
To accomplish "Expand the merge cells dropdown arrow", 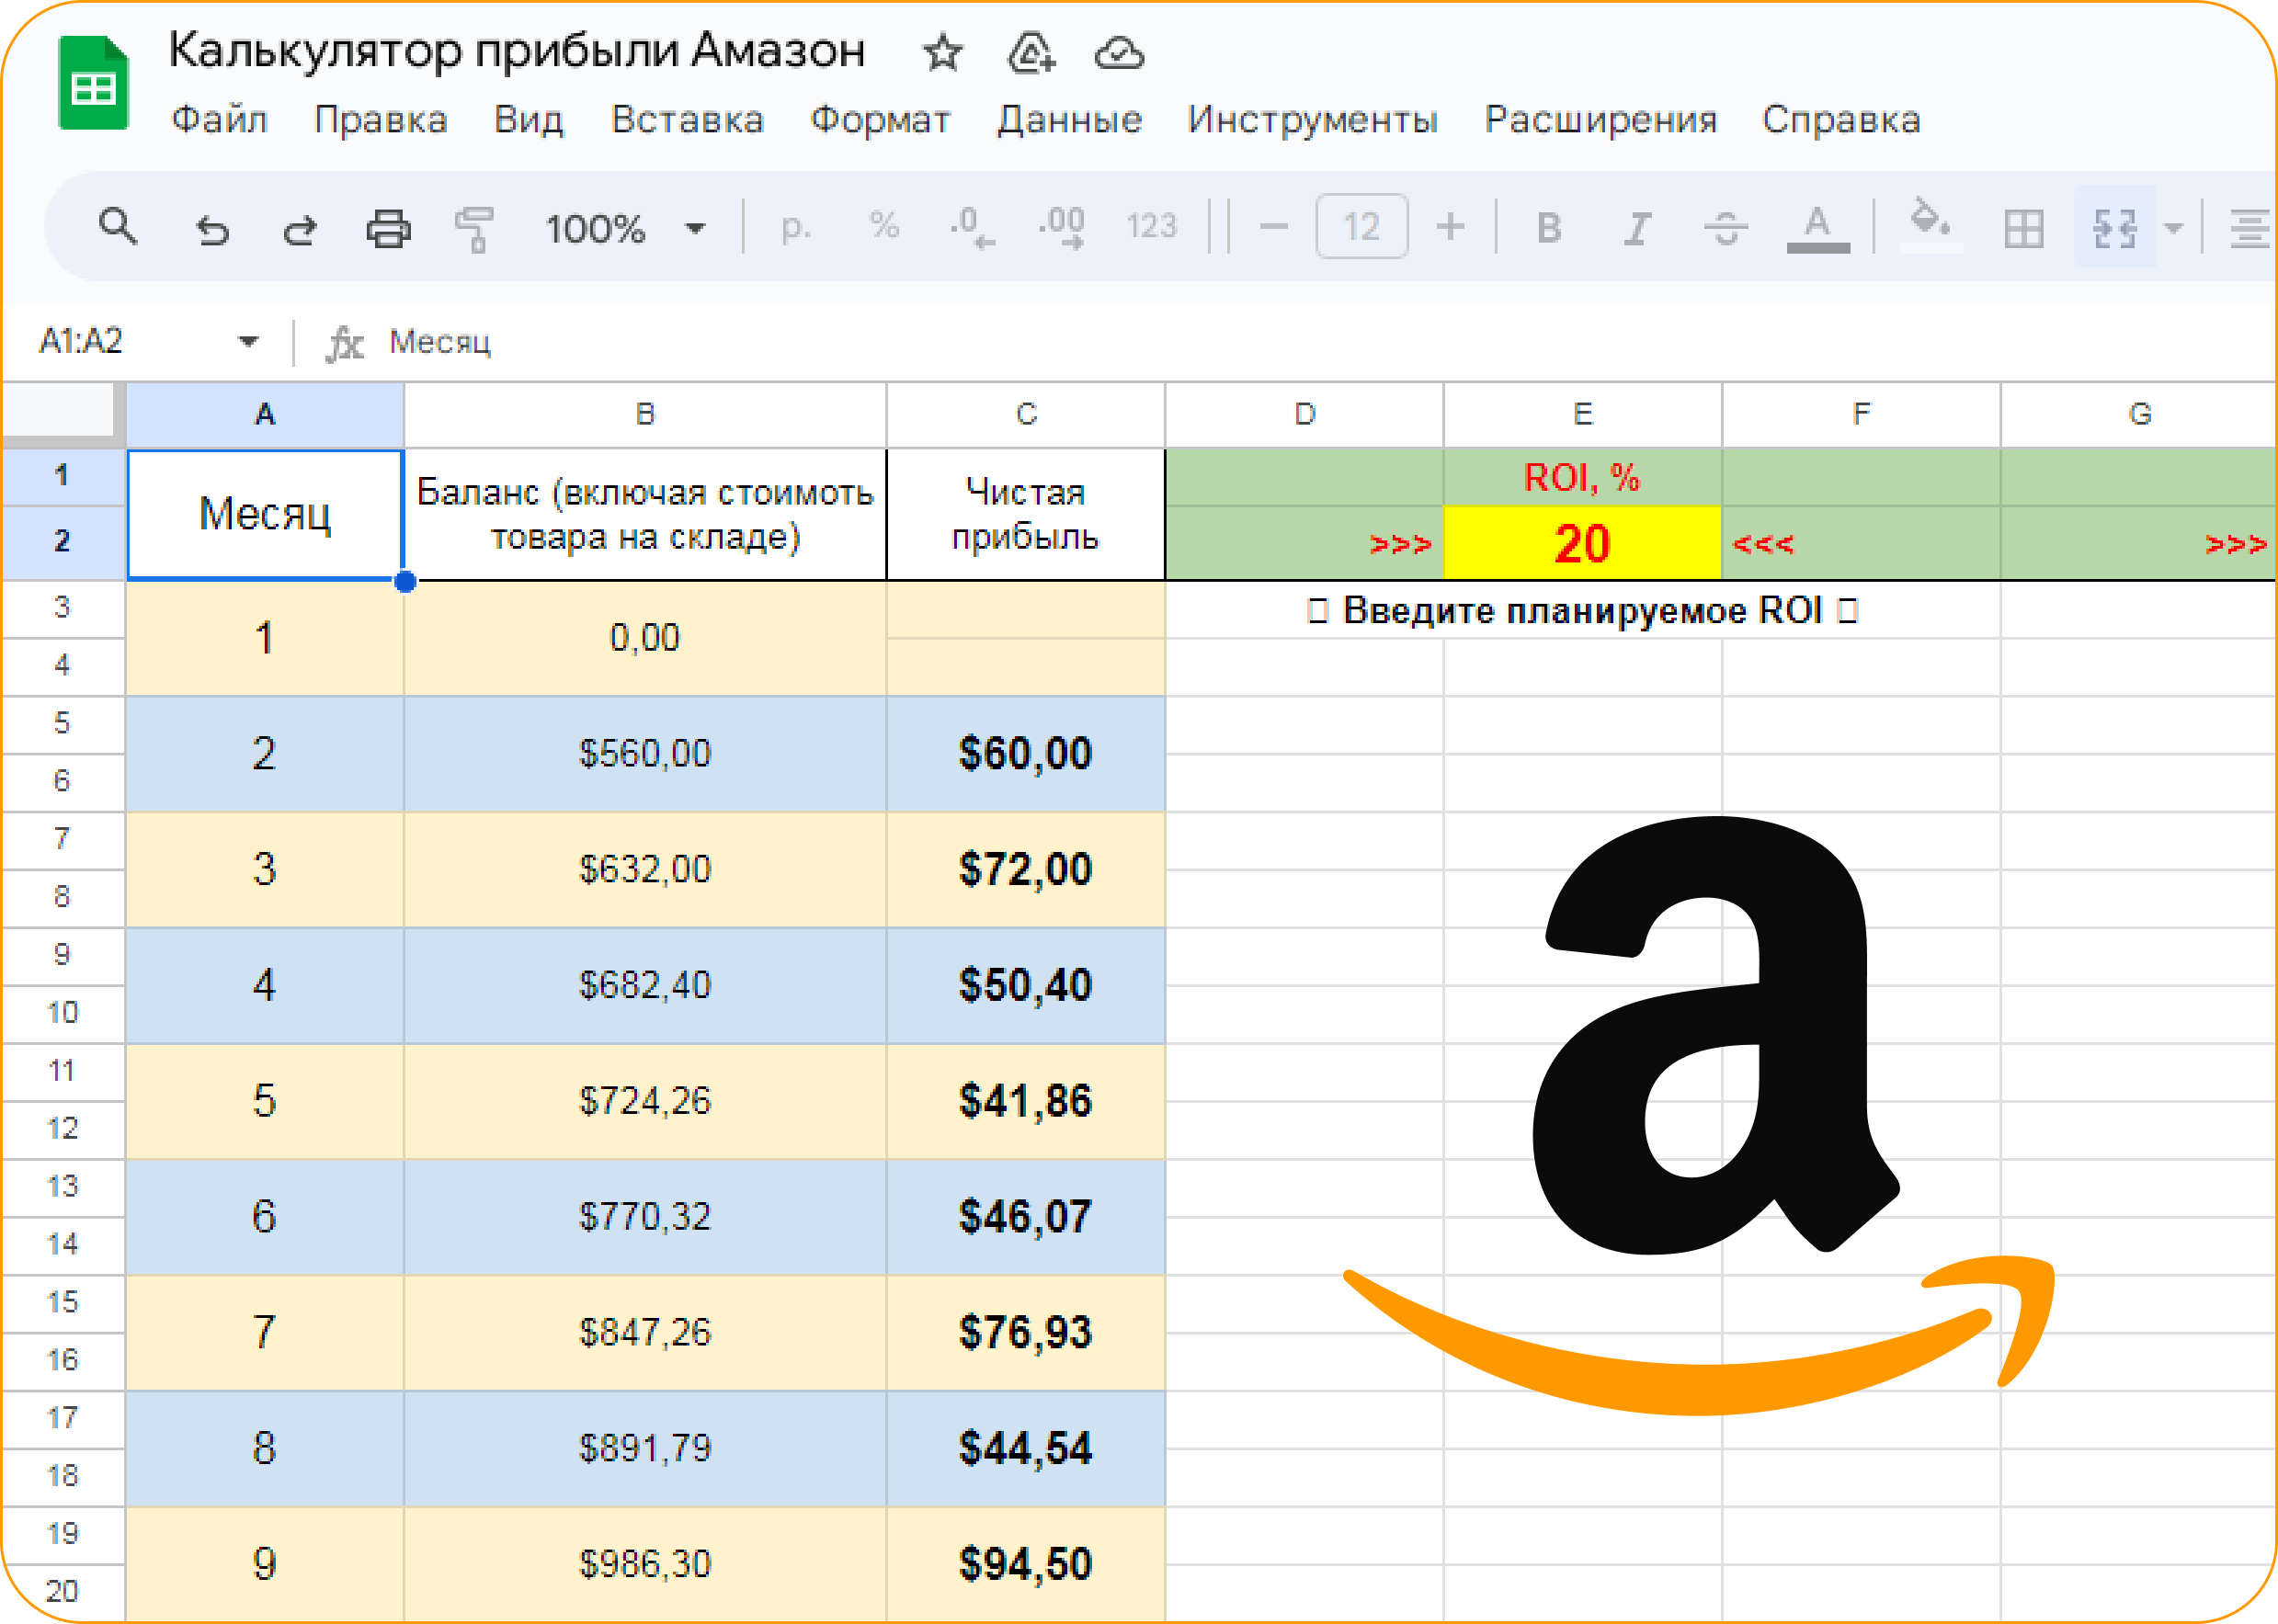I will pos(2173,229).
